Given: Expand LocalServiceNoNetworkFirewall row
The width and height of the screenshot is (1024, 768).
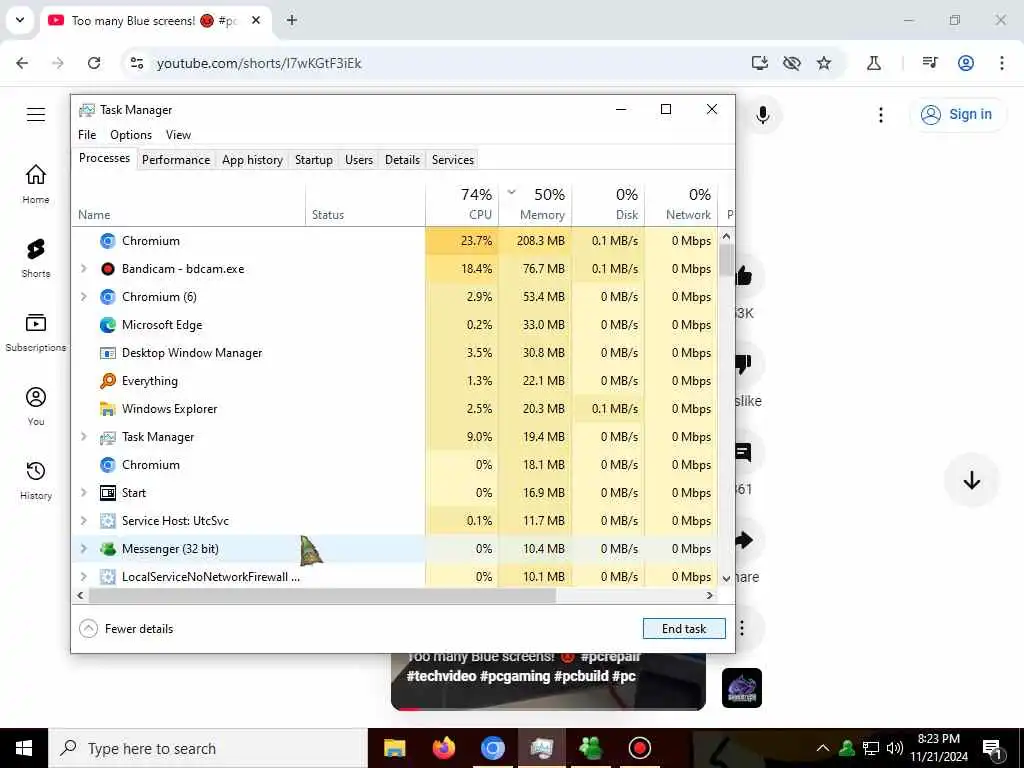Looking at the screenshot, I should pyautogui.click(x=84, y=577).
